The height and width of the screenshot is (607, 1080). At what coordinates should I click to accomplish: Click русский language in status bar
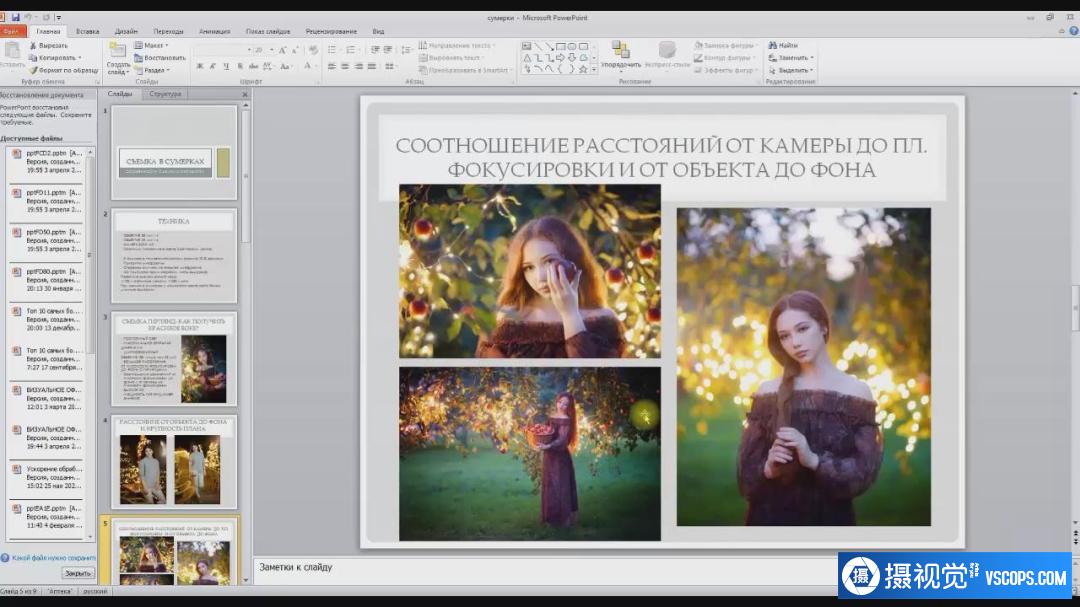(x=95, y=591)
